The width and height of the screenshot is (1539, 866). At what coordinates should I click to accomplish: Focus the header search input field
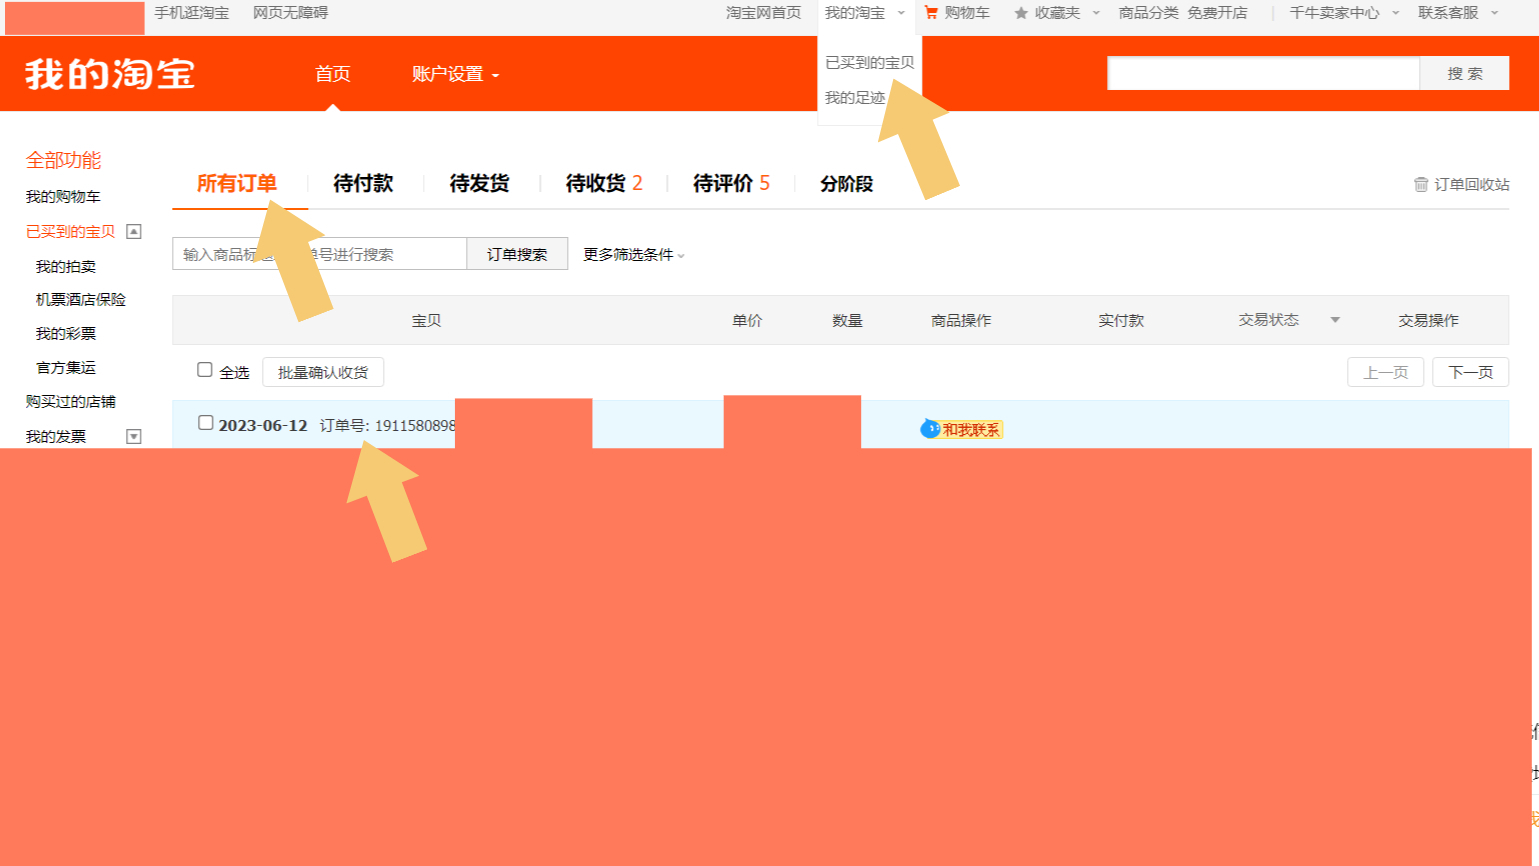tap(1263, 74)
